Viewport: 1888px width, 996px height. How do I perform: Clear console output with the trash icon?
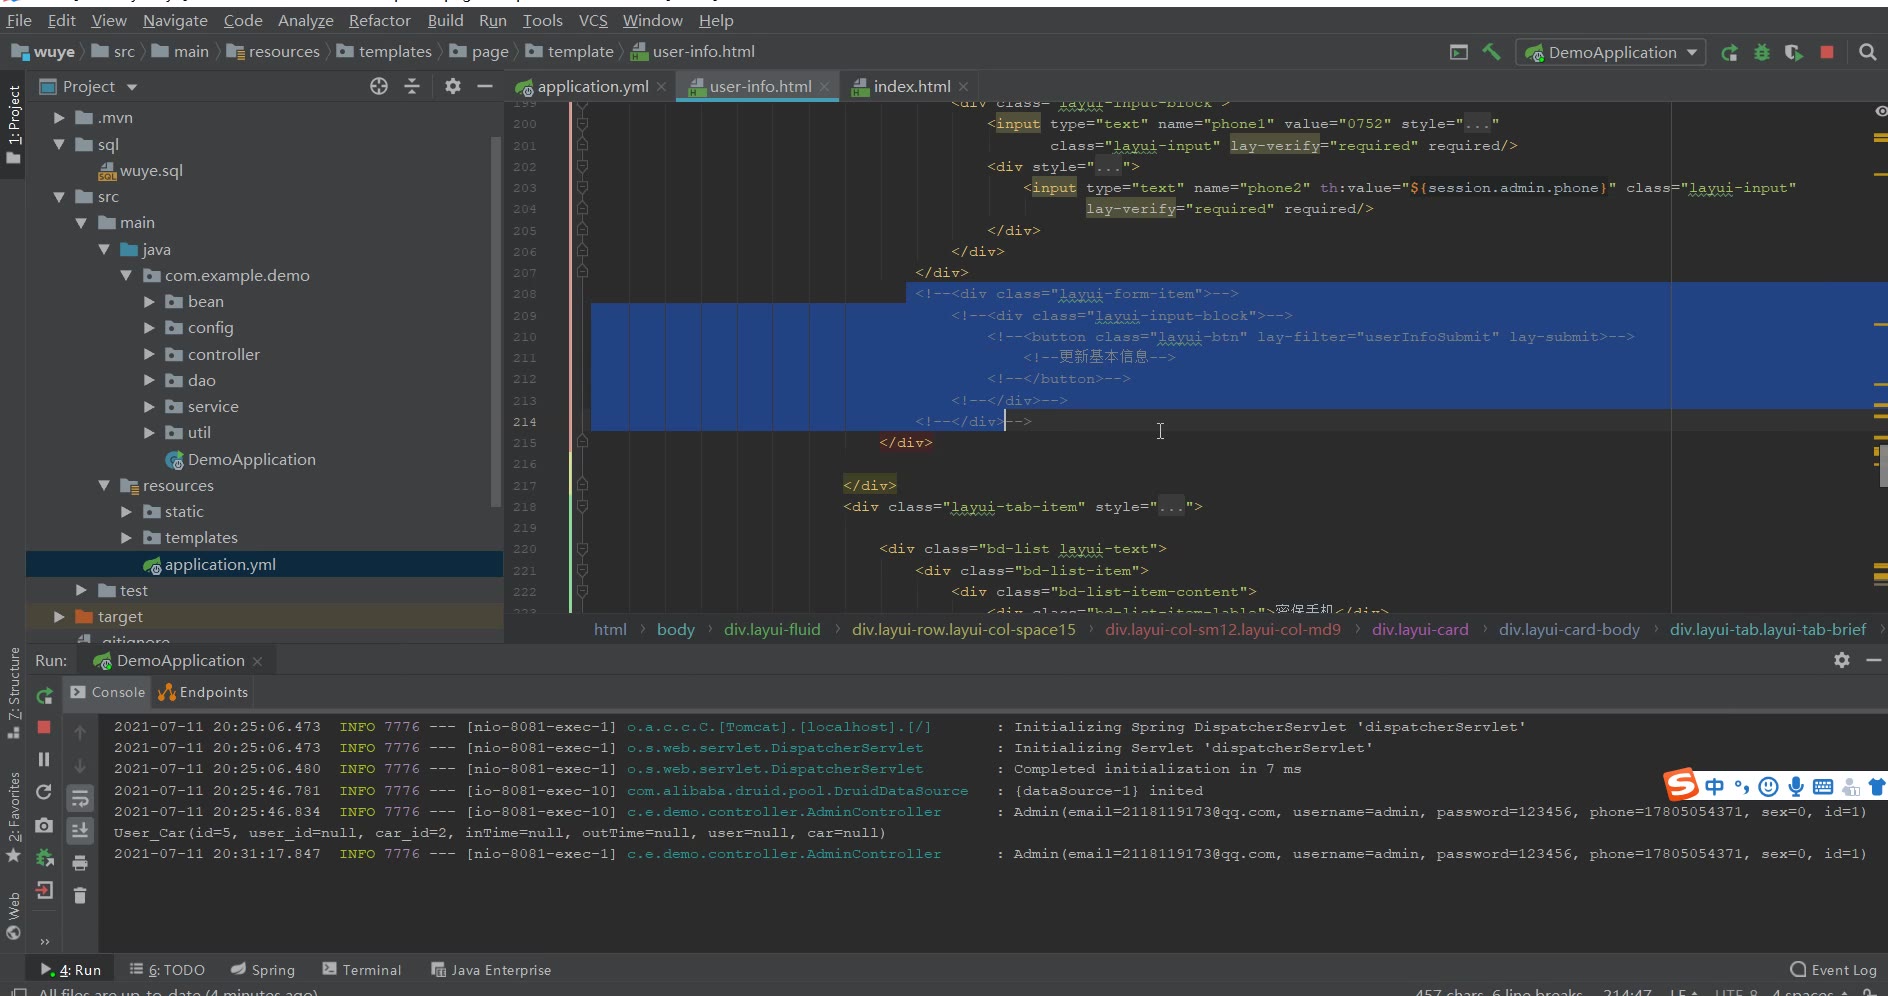(x=80, y=895)
